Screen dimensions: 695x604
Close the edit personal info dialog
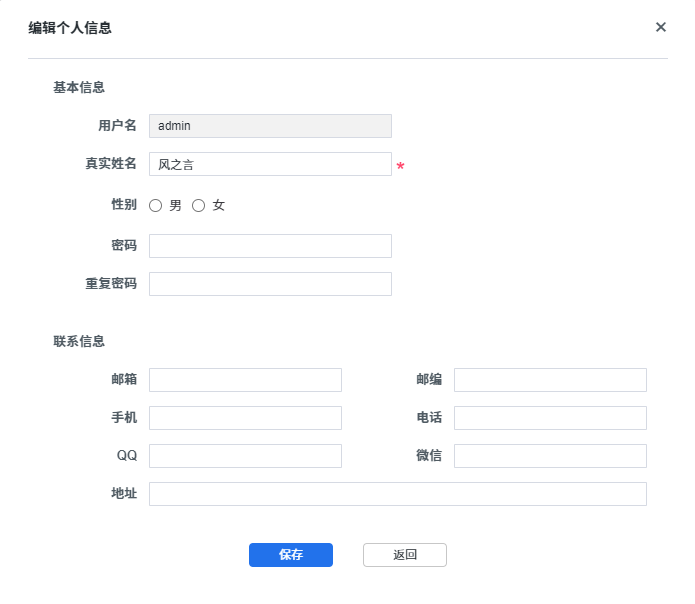660,27
